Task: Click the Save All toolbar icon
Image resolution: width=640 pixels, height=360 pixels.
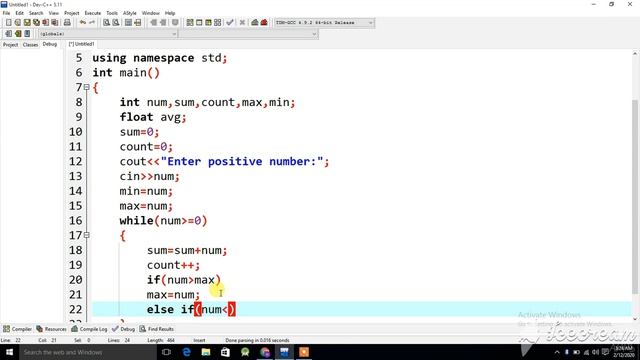Action: point(36,22)
